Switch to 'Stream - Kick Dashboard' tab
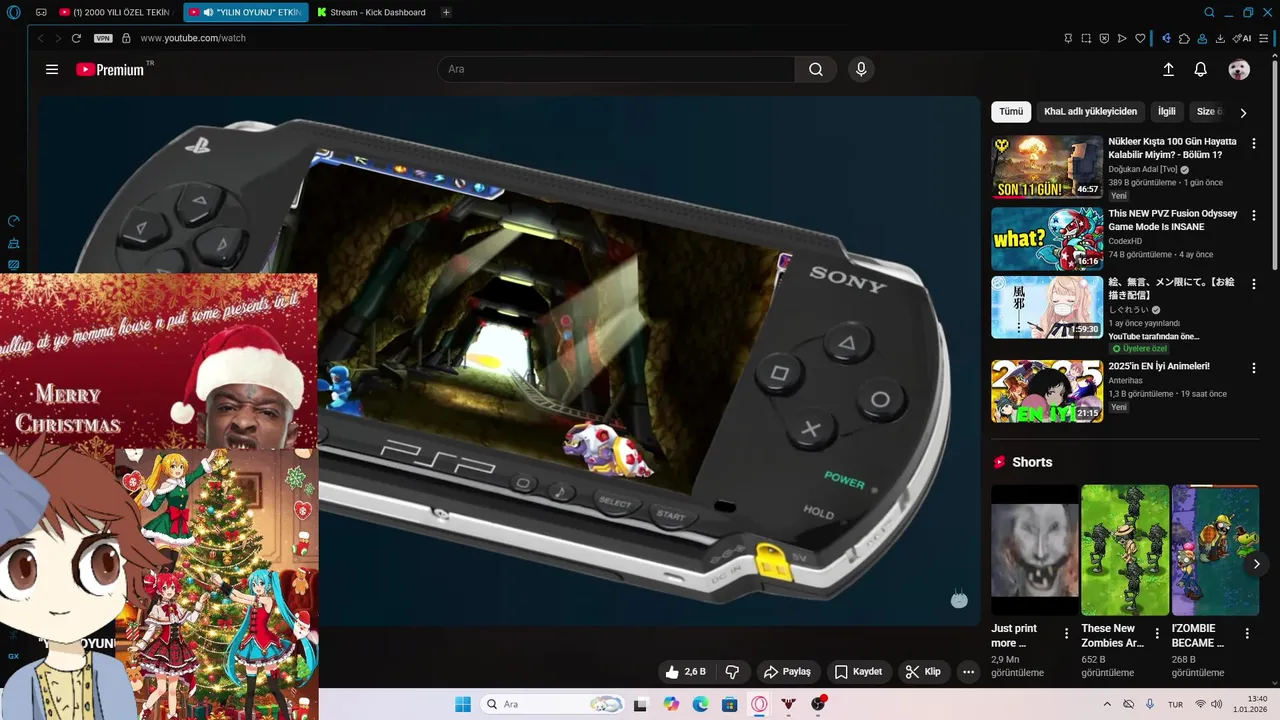 372,12
